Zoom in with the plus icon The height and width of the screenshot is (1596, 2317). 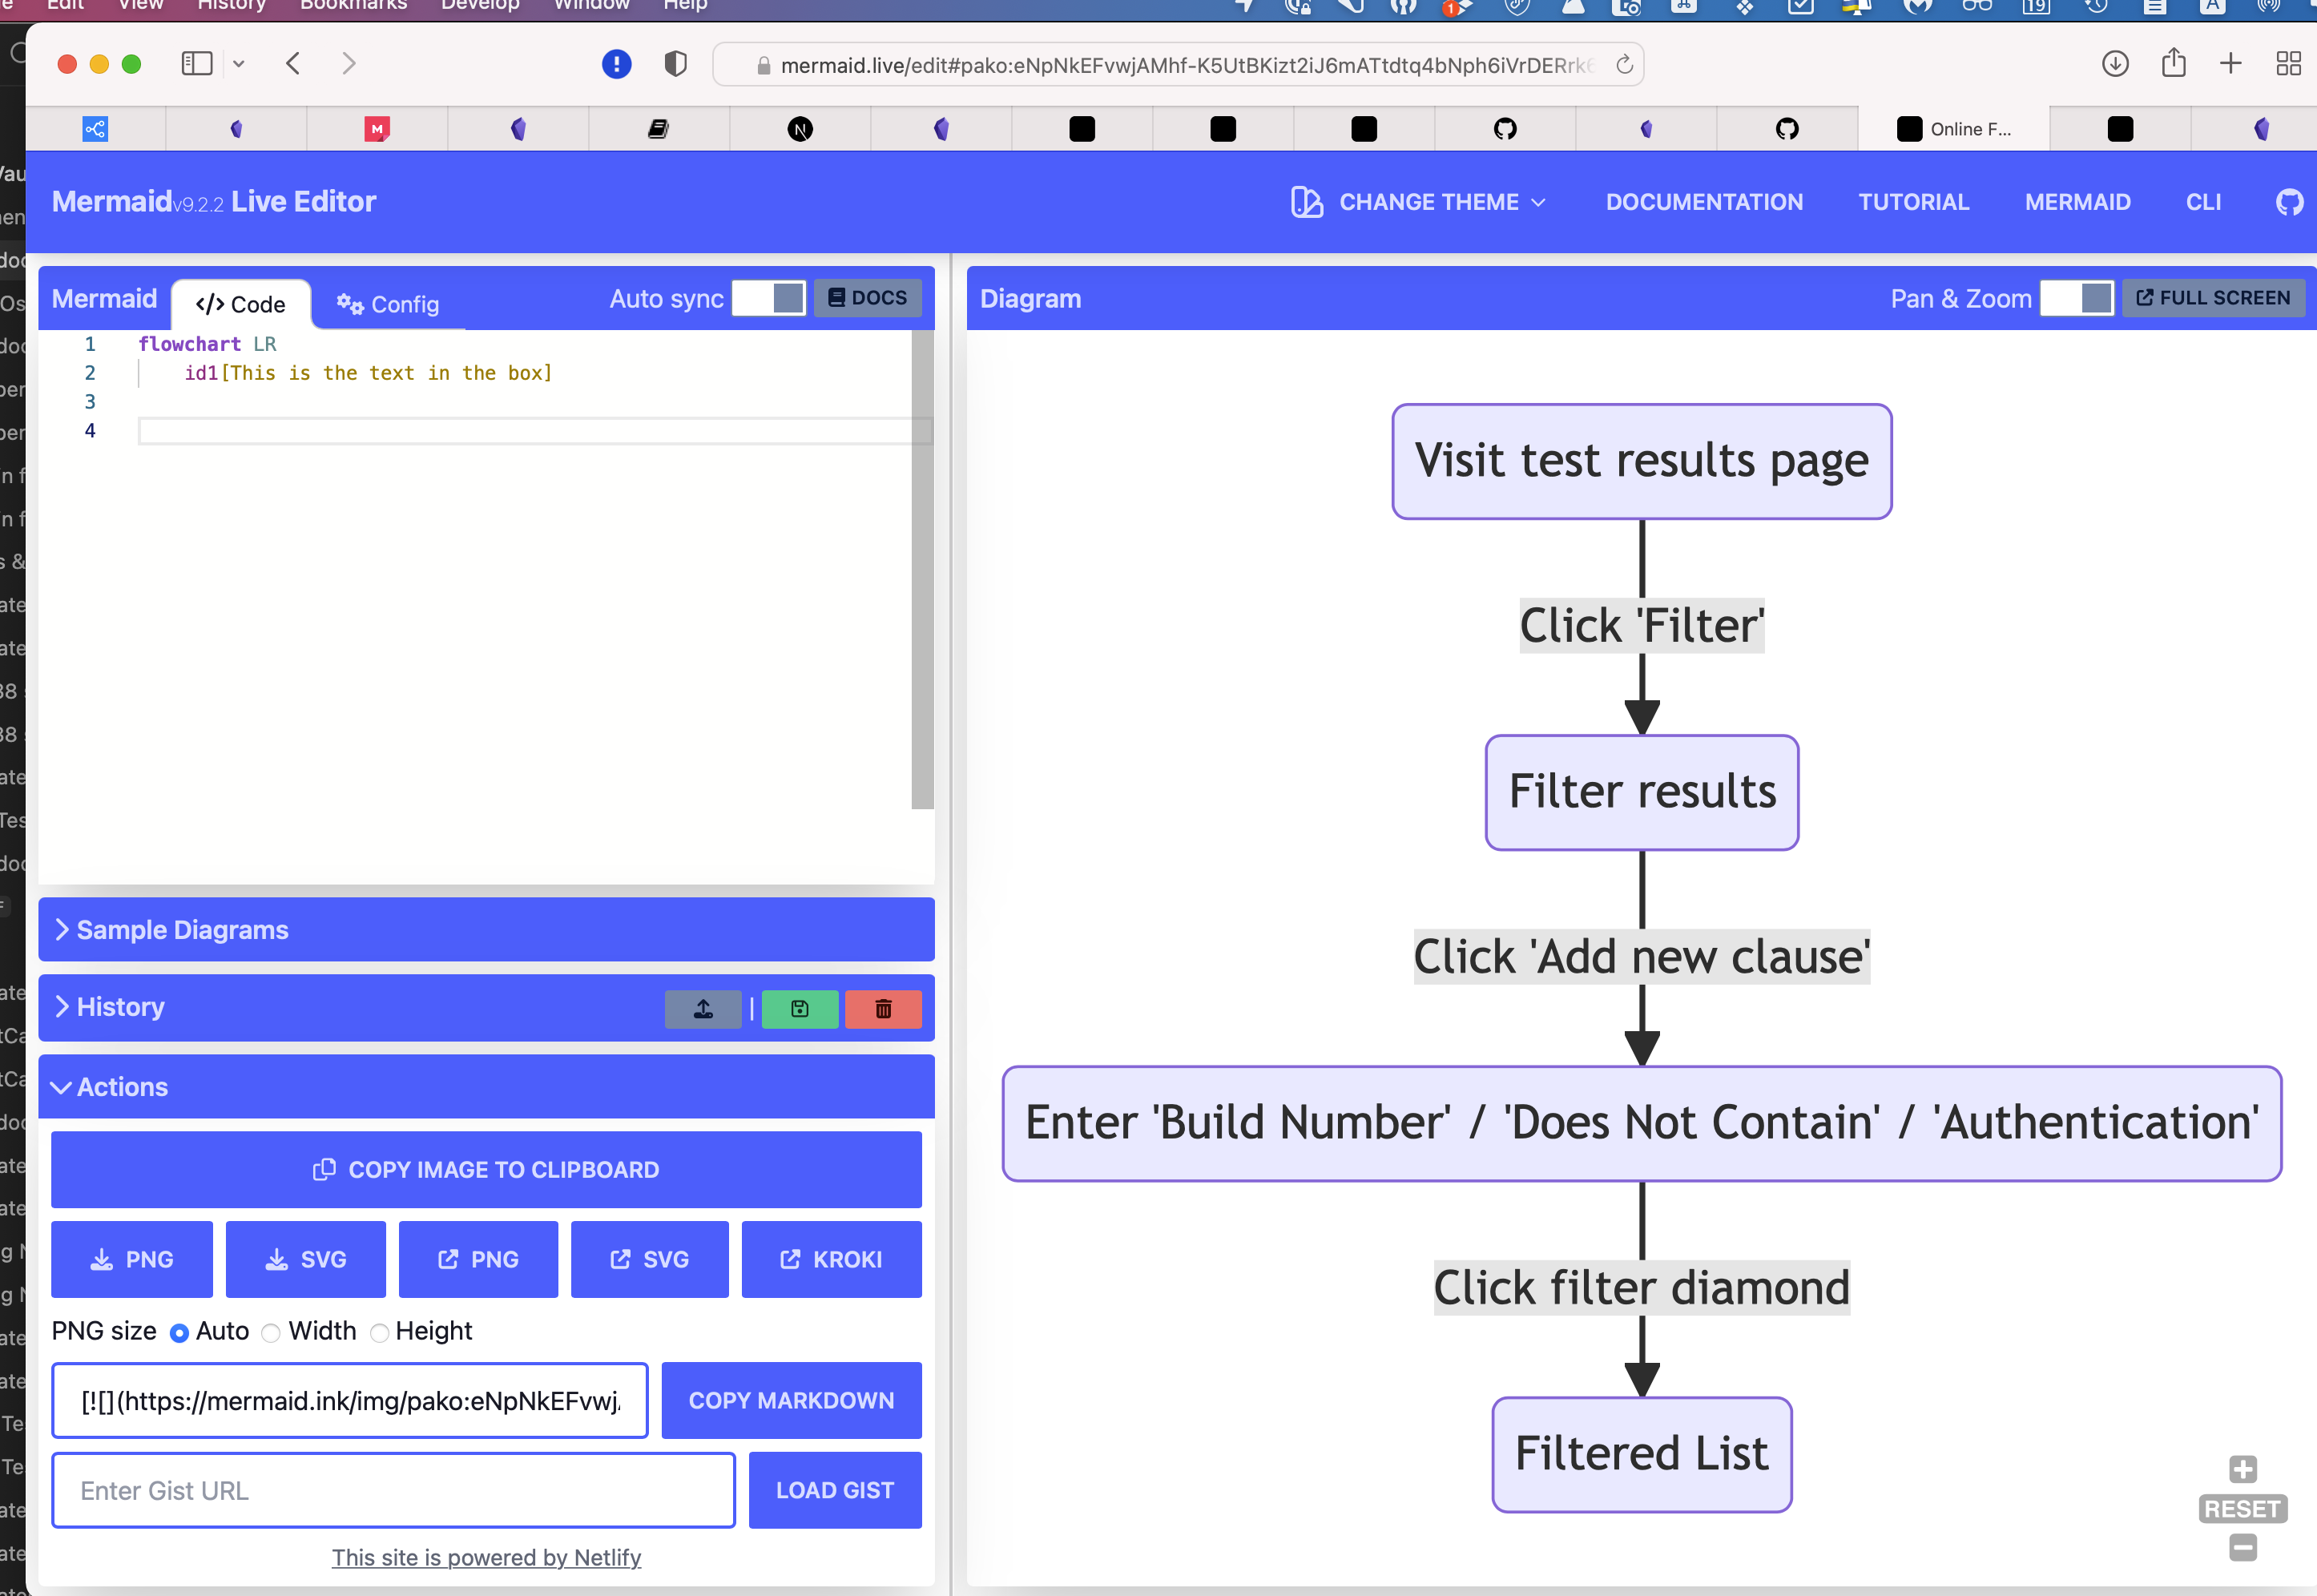(2243, 1469)
